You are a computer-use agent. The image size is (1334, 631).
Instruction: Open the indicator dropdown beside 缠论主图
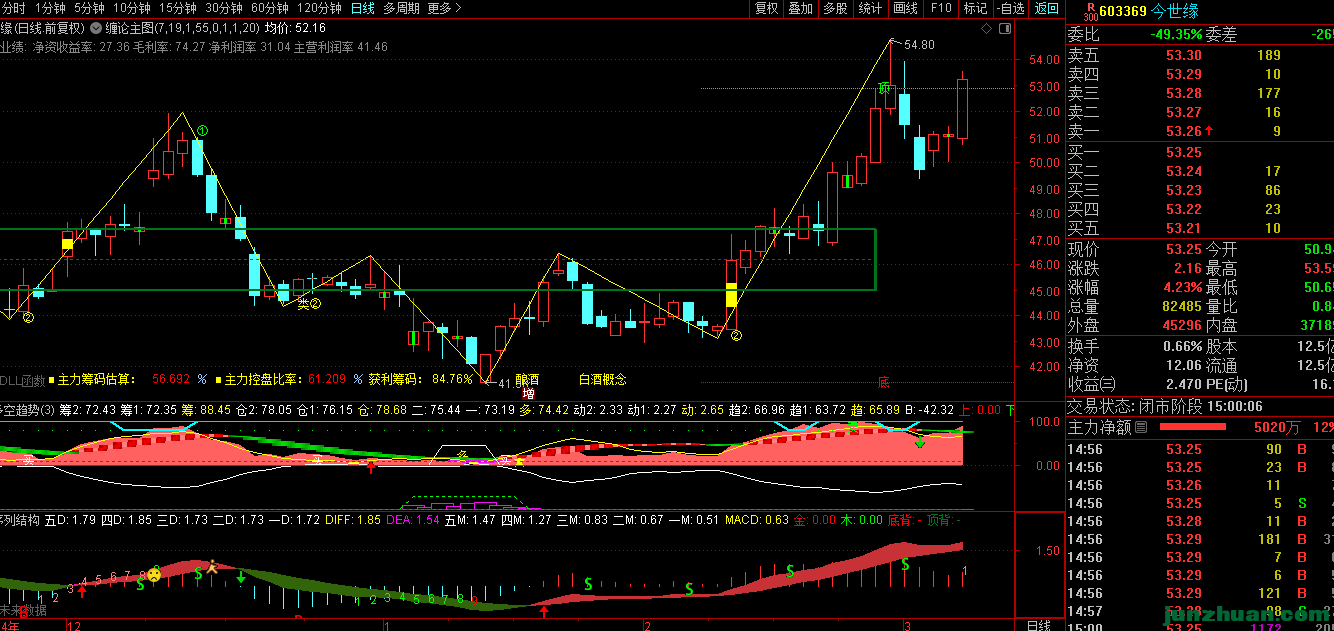click(96, 29)
